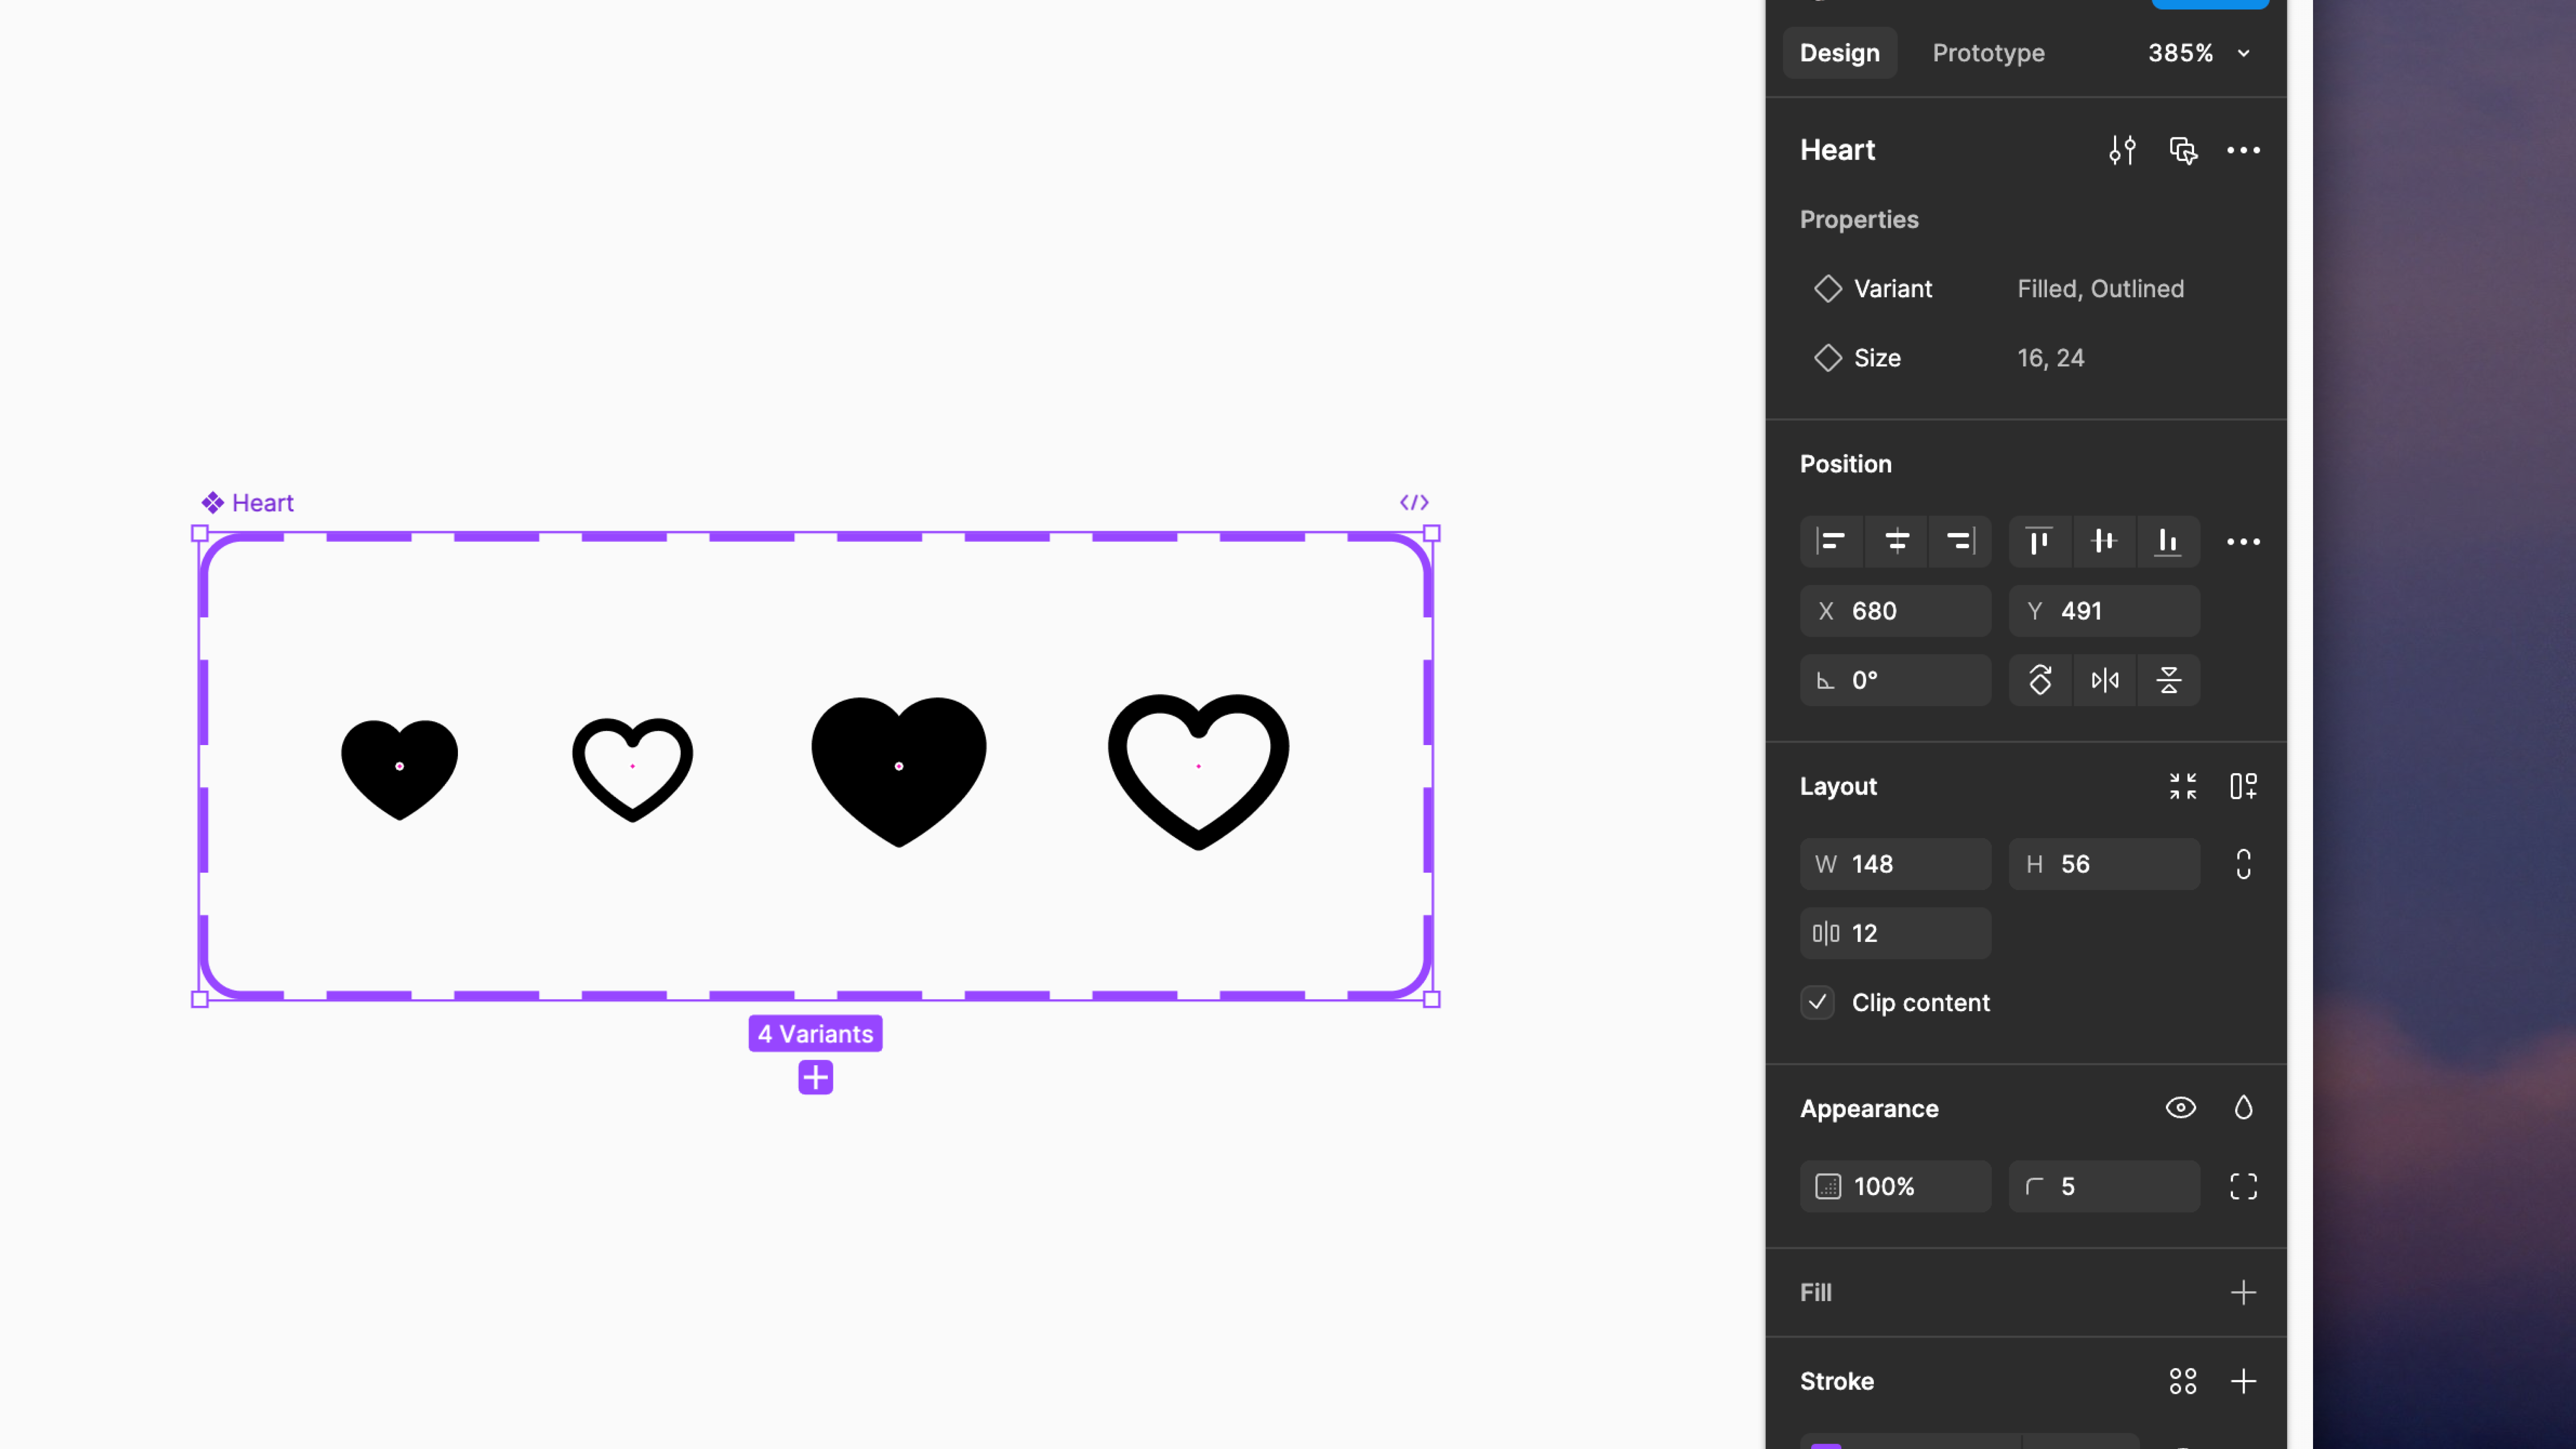Click the resize to fit icon in Layout
This screenshot has height=1449, width=2576.
point(2183,786)
